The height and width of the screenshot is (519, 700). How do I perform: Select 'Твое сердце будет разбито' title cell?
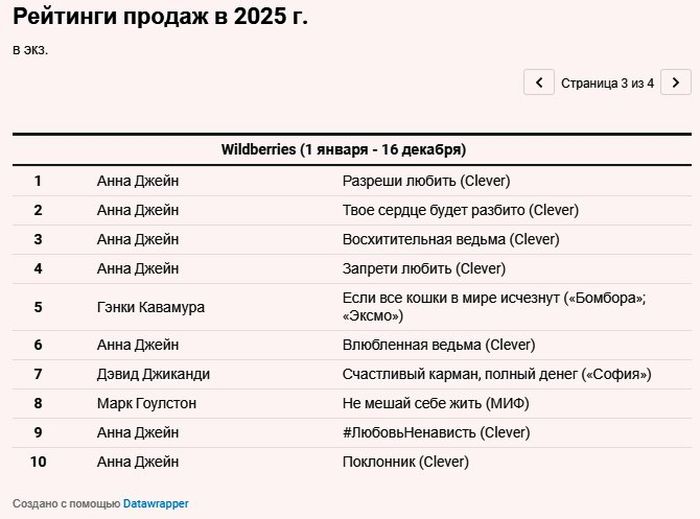(x=460, y=210)
